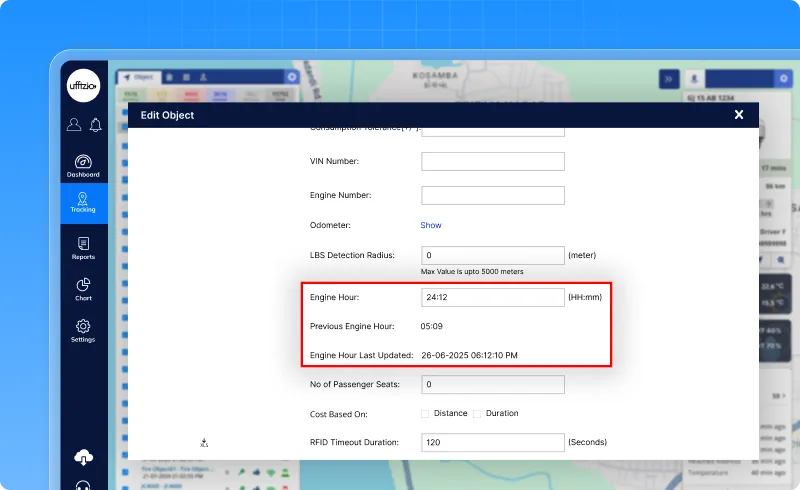Check the Duration cost option
This screenshot has height=490, width=800.
(x=477, y=413)
